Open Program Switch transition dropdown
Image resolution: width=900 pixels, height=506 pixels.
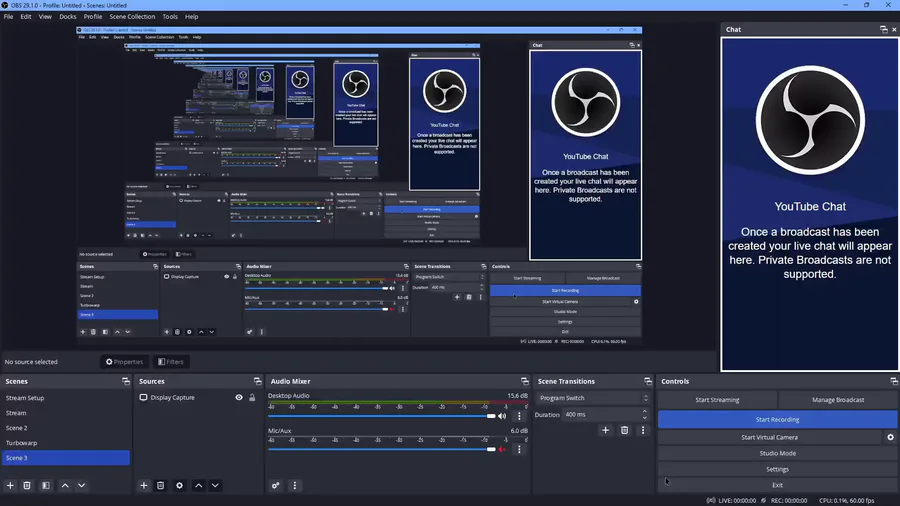click(593, 398)
